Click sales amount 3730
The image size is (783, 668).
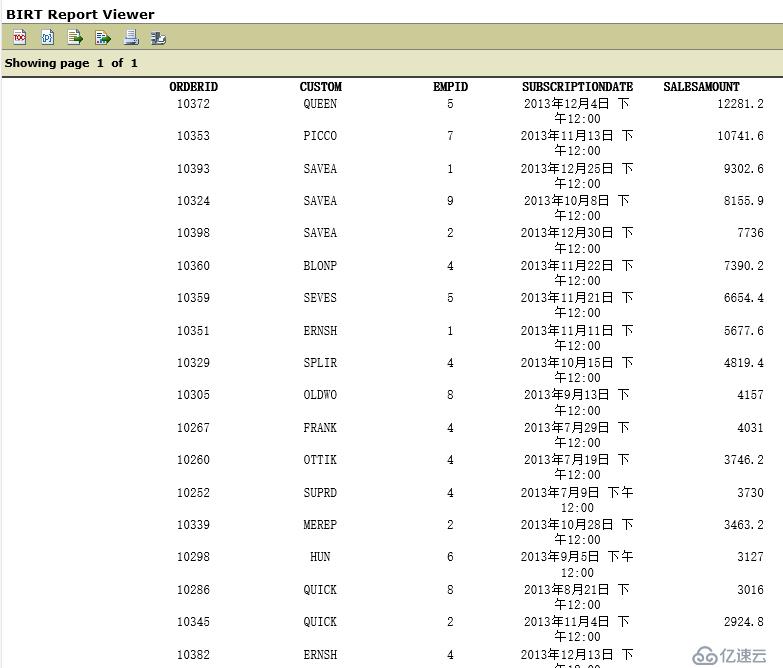(x=751, y=493)
